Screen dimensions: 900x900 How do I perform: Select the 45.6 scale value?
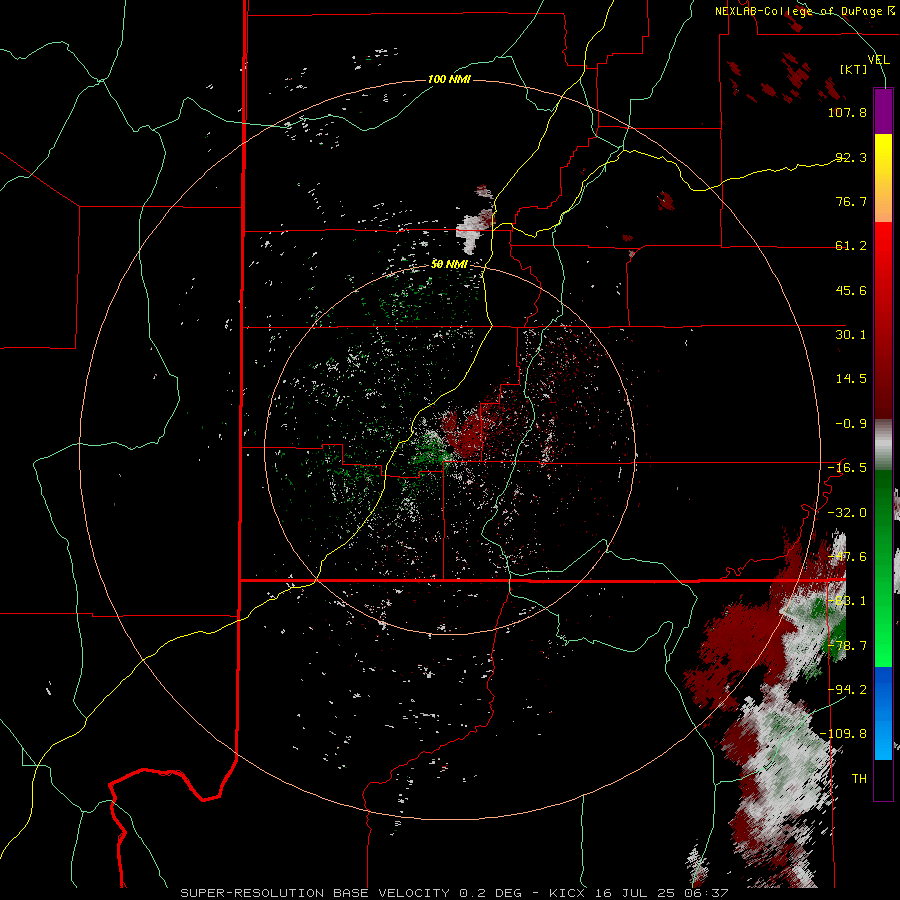(851, 290)
